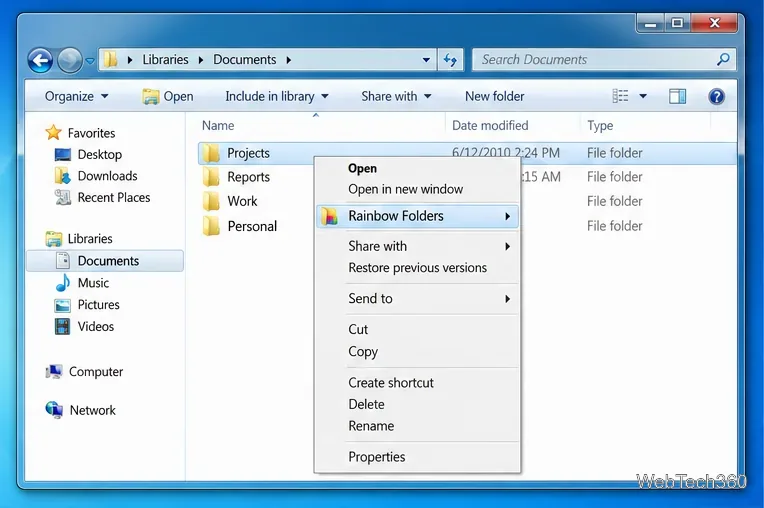764x508 pixels.
Task: Choose Open in the context menu
Action: [363, 168]
